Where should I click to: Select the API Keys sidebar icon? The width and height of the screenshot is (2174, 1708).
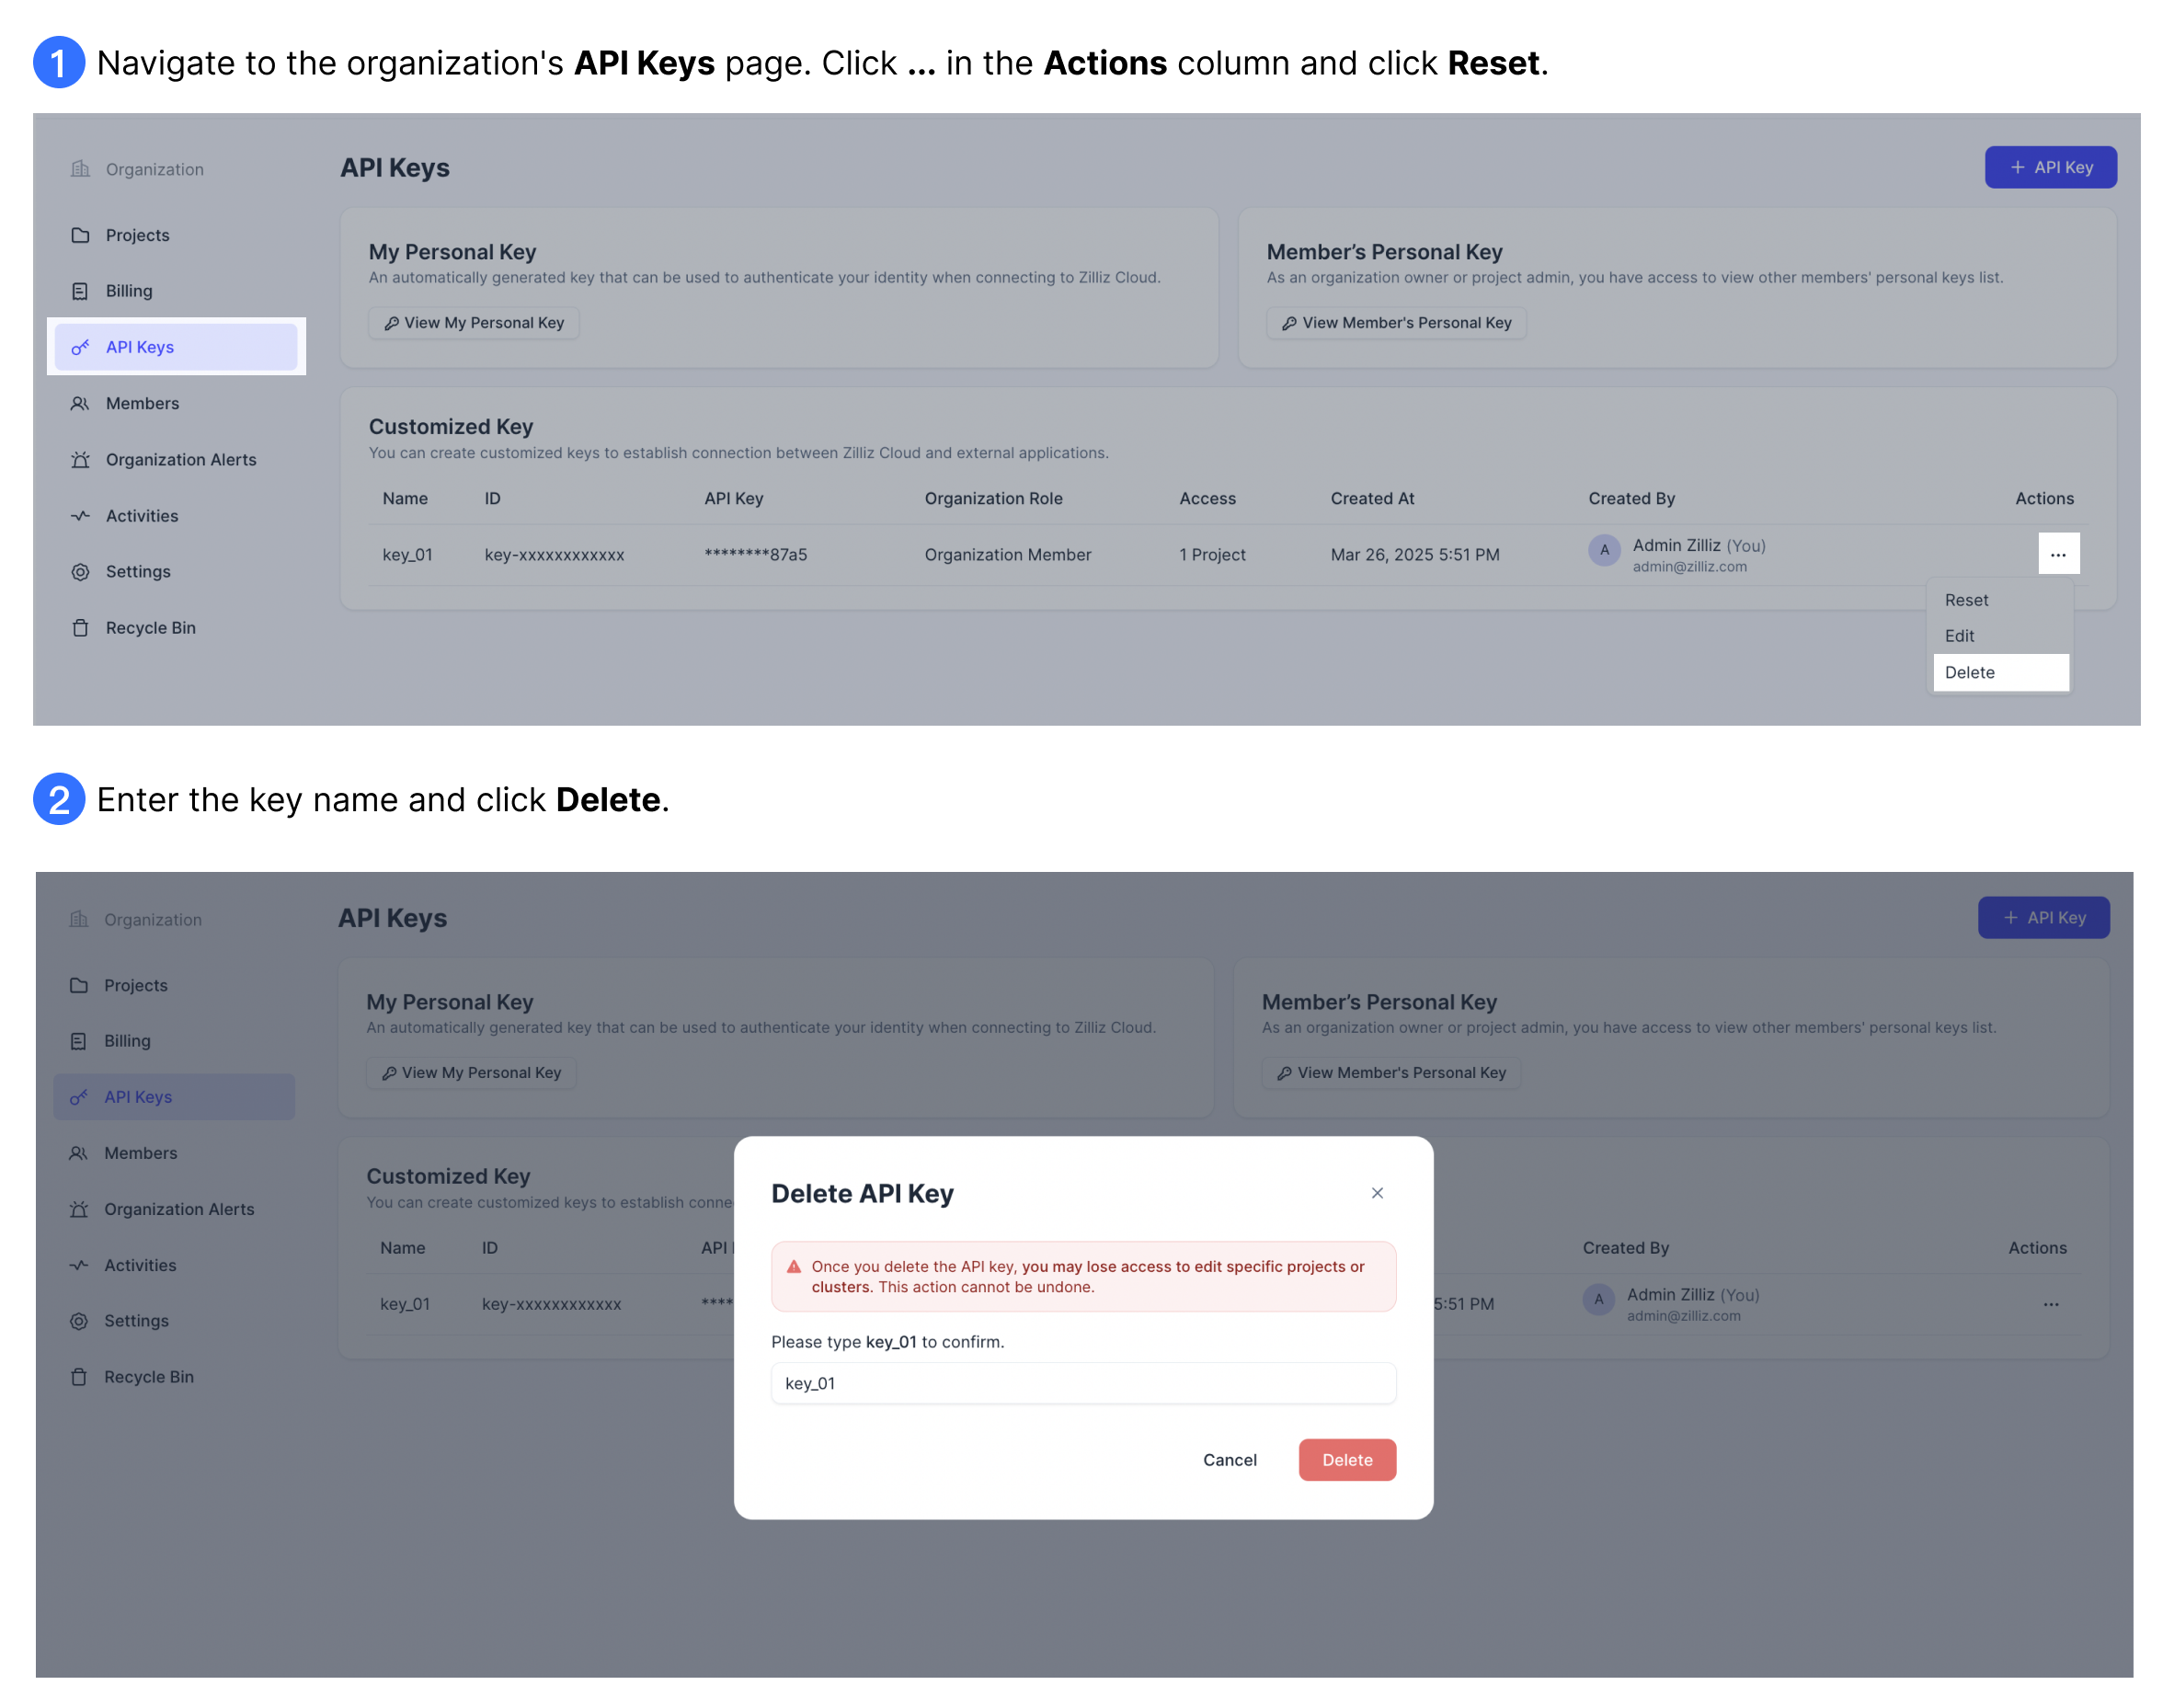[x=80, y=347]
